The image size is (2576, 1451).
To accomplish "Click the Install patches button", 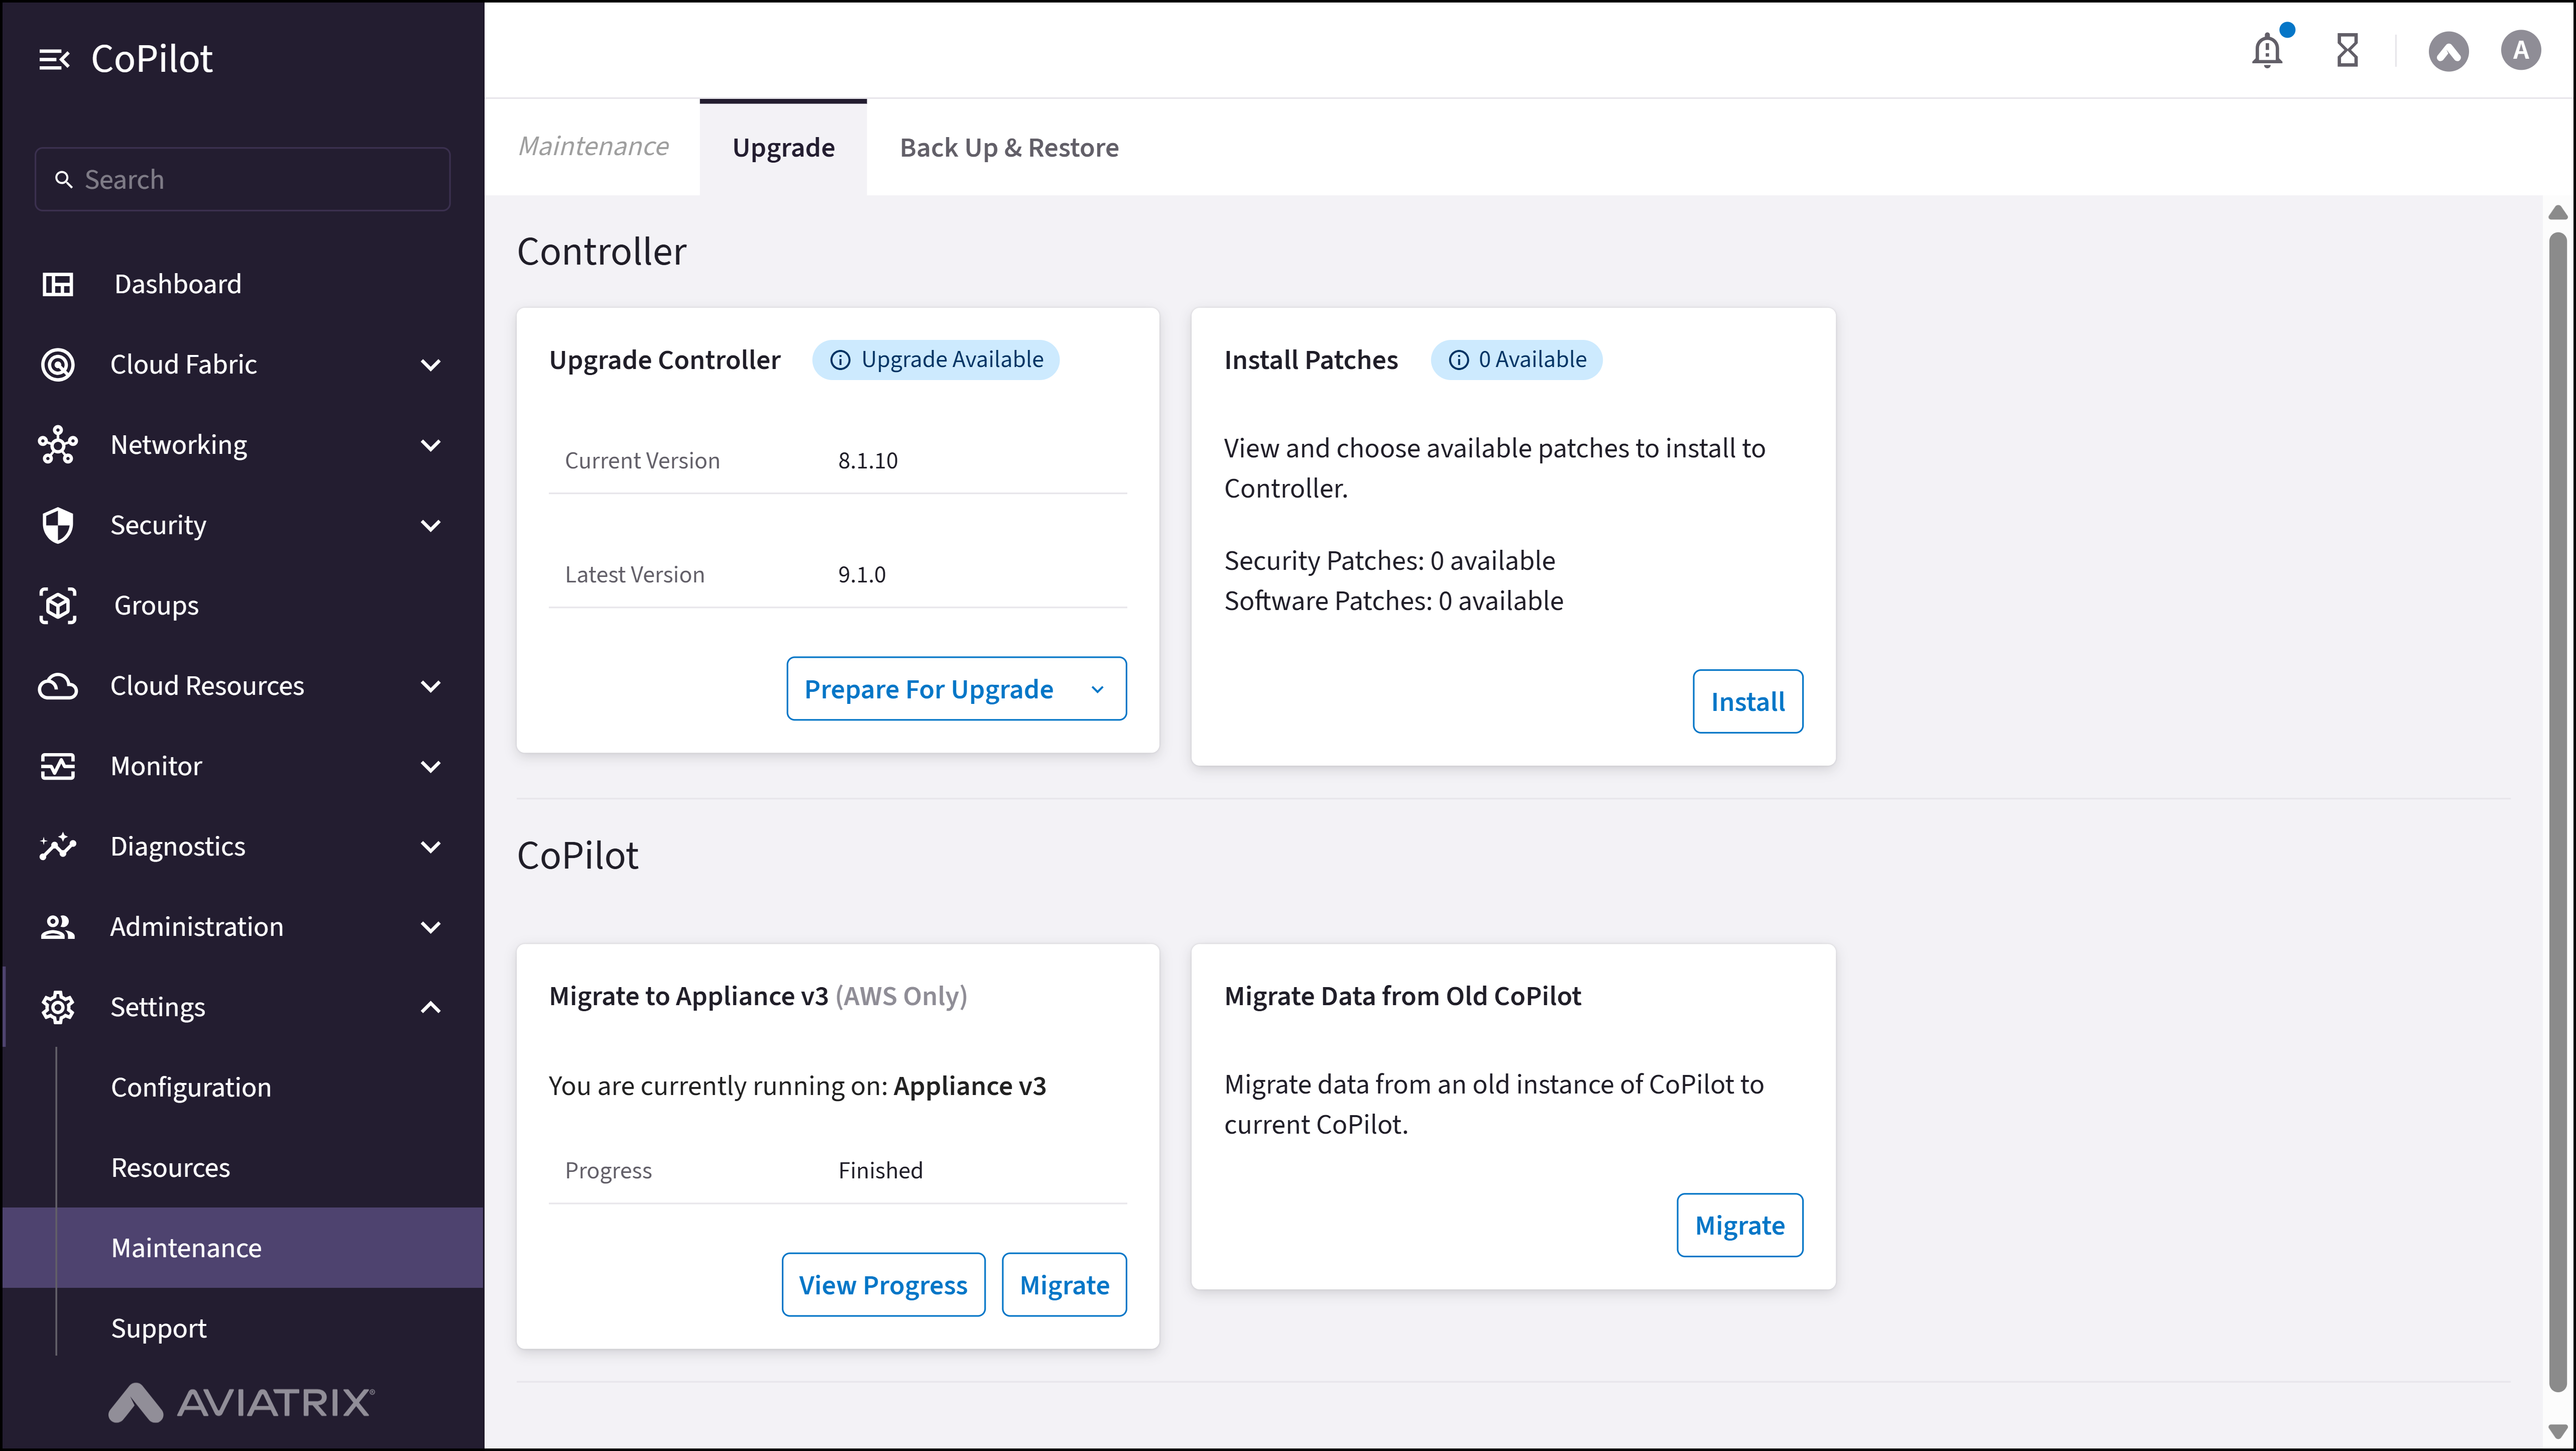I will click(1747, 701).
